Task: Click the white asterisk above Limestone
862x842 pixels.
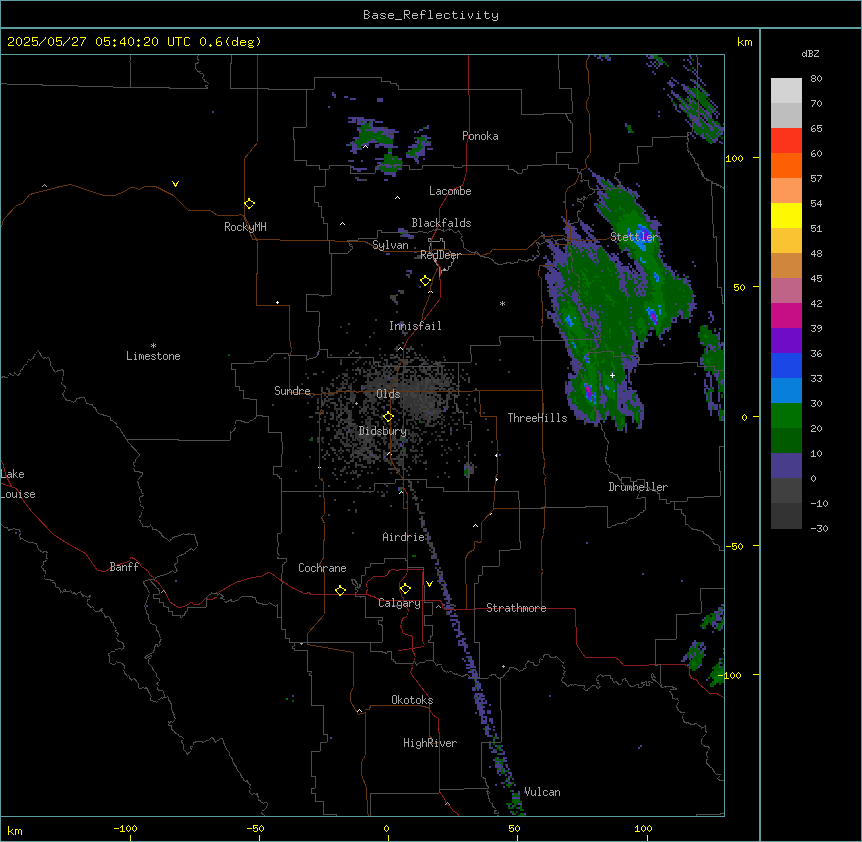Action: point(153,346)
